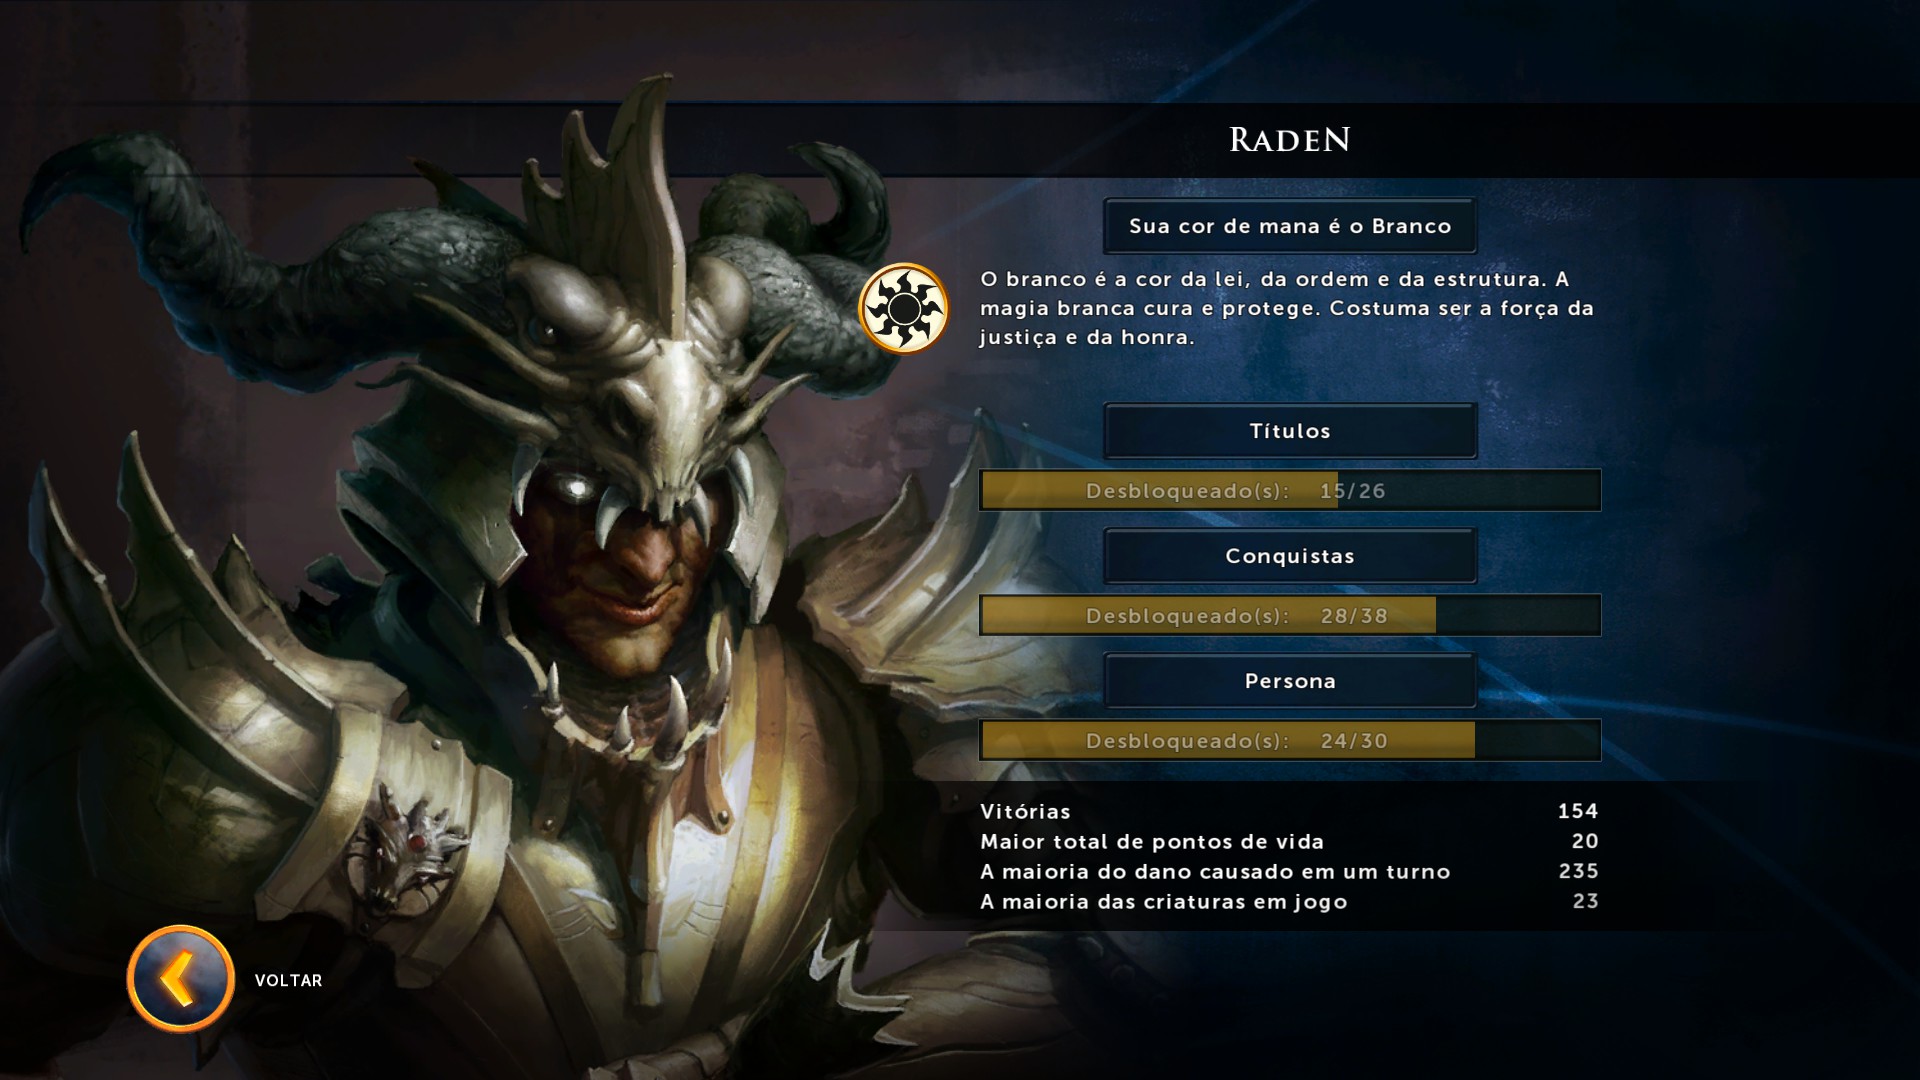Click the 154 victories value
This screenshot has width=1920, height=1080.
pos(1578,811)
